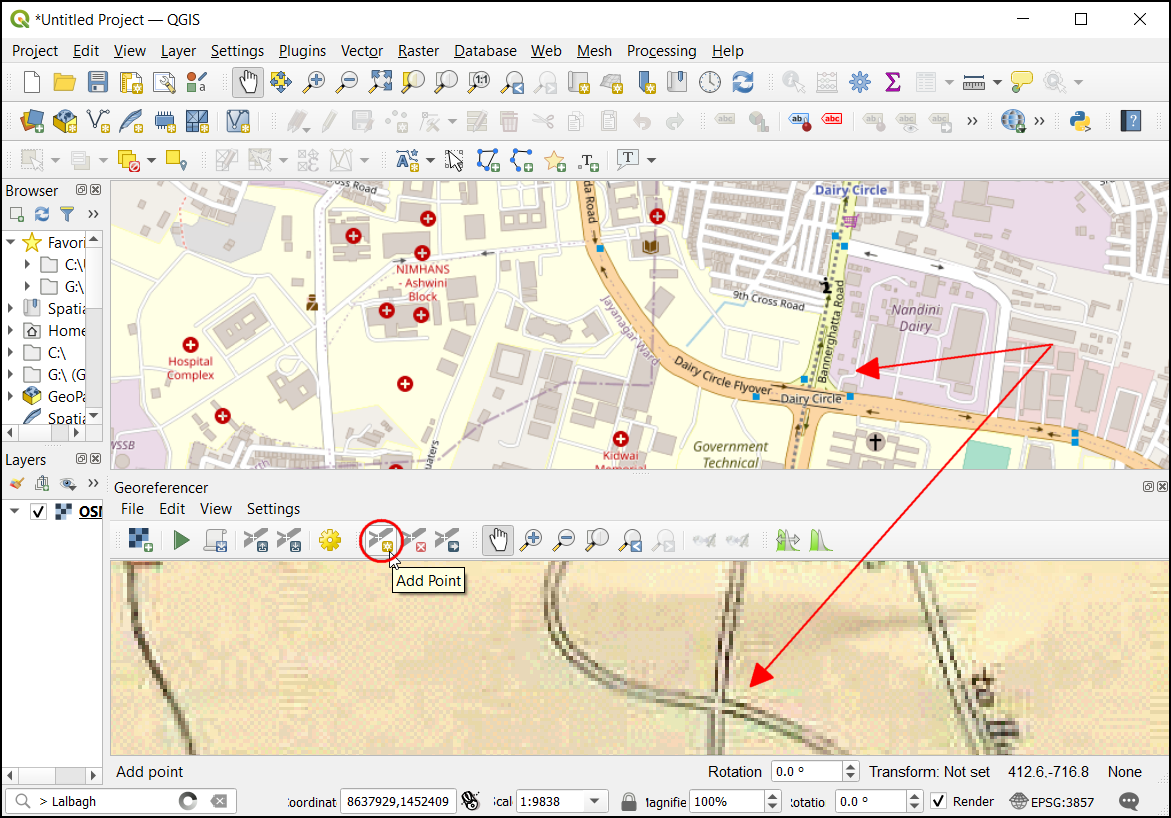Click Zoom Full extent icon

tap(379, 81)
